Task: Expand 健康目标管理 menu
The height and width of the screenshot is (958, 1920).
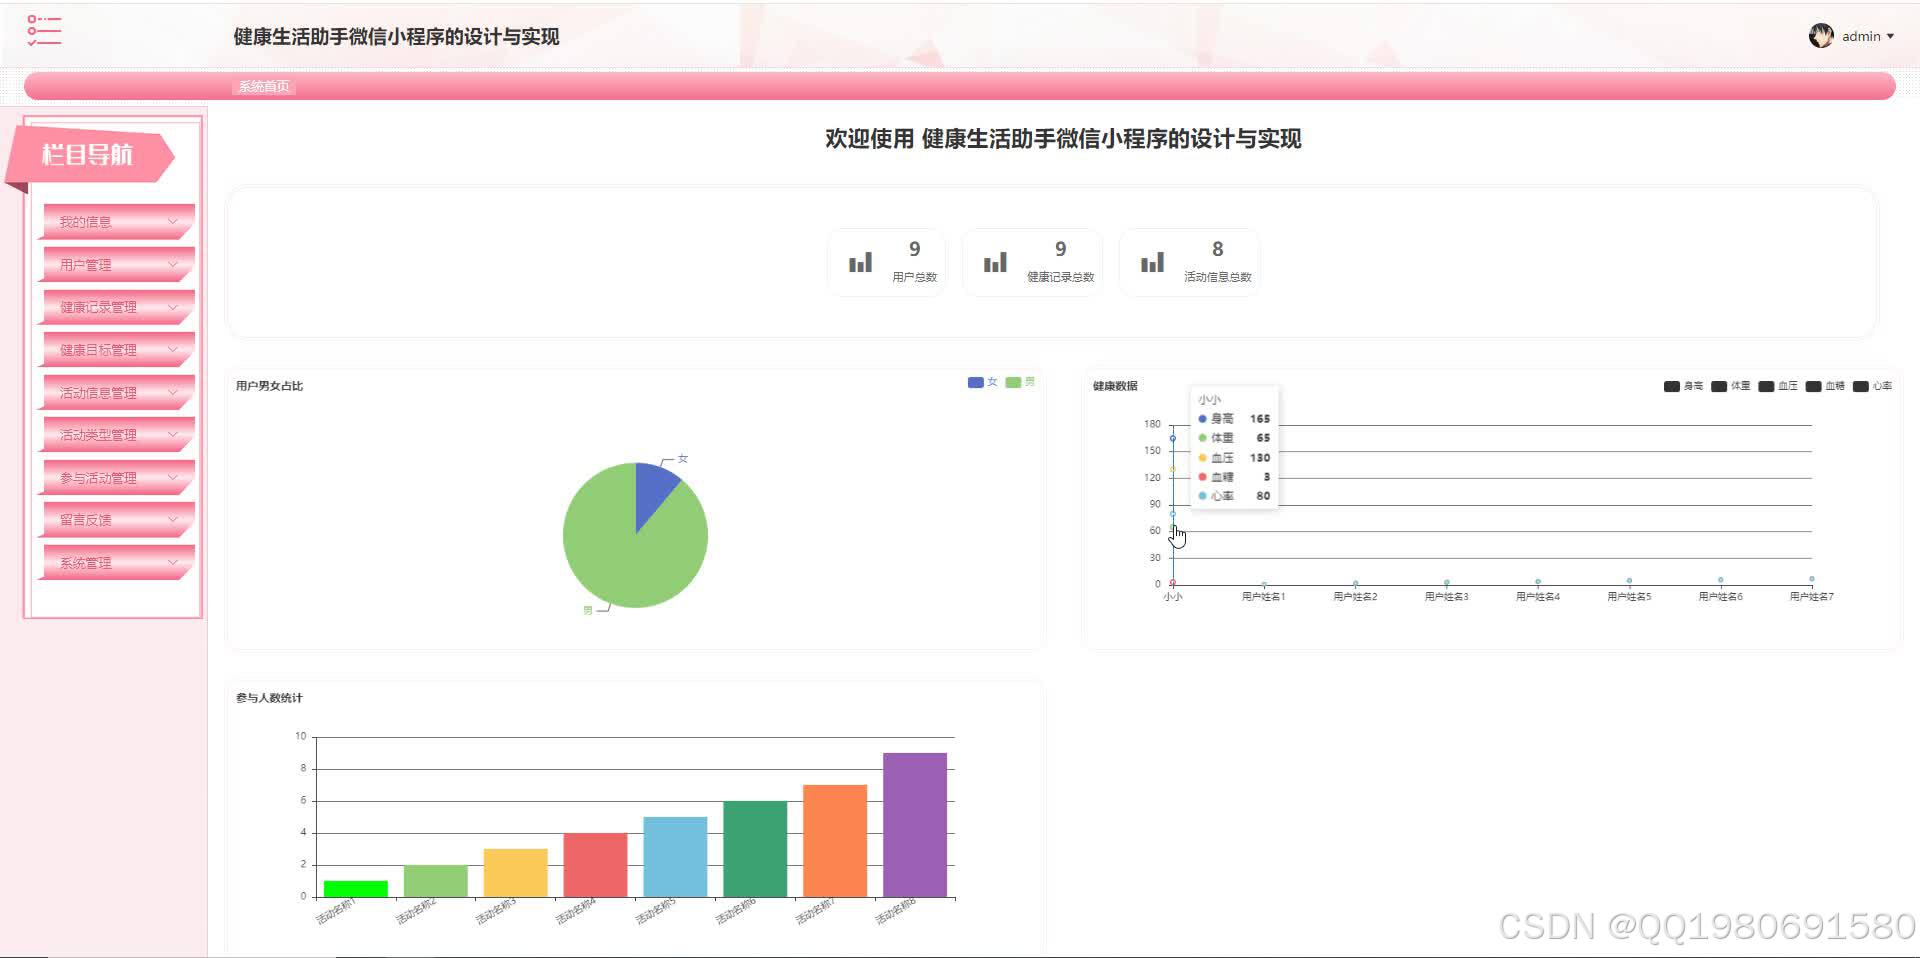Action: click(117, 350)
